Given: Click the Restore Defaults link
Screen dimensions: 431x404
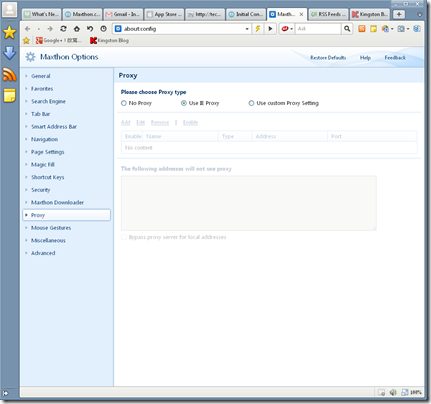Looking at the screenshot, I should tap(328, 58).
